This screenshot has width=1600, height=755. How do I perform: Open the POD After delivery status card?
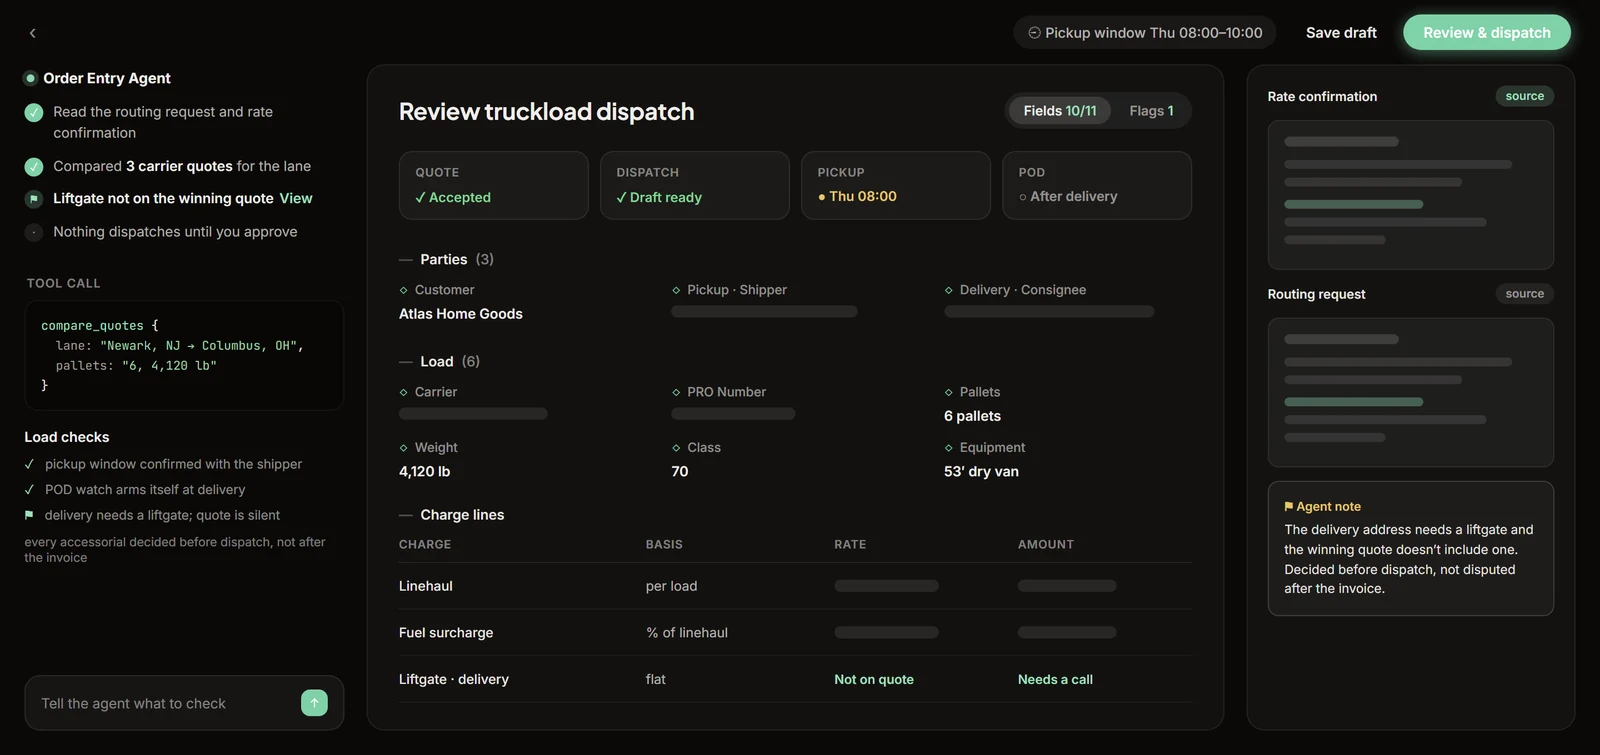pos(1096,185)
